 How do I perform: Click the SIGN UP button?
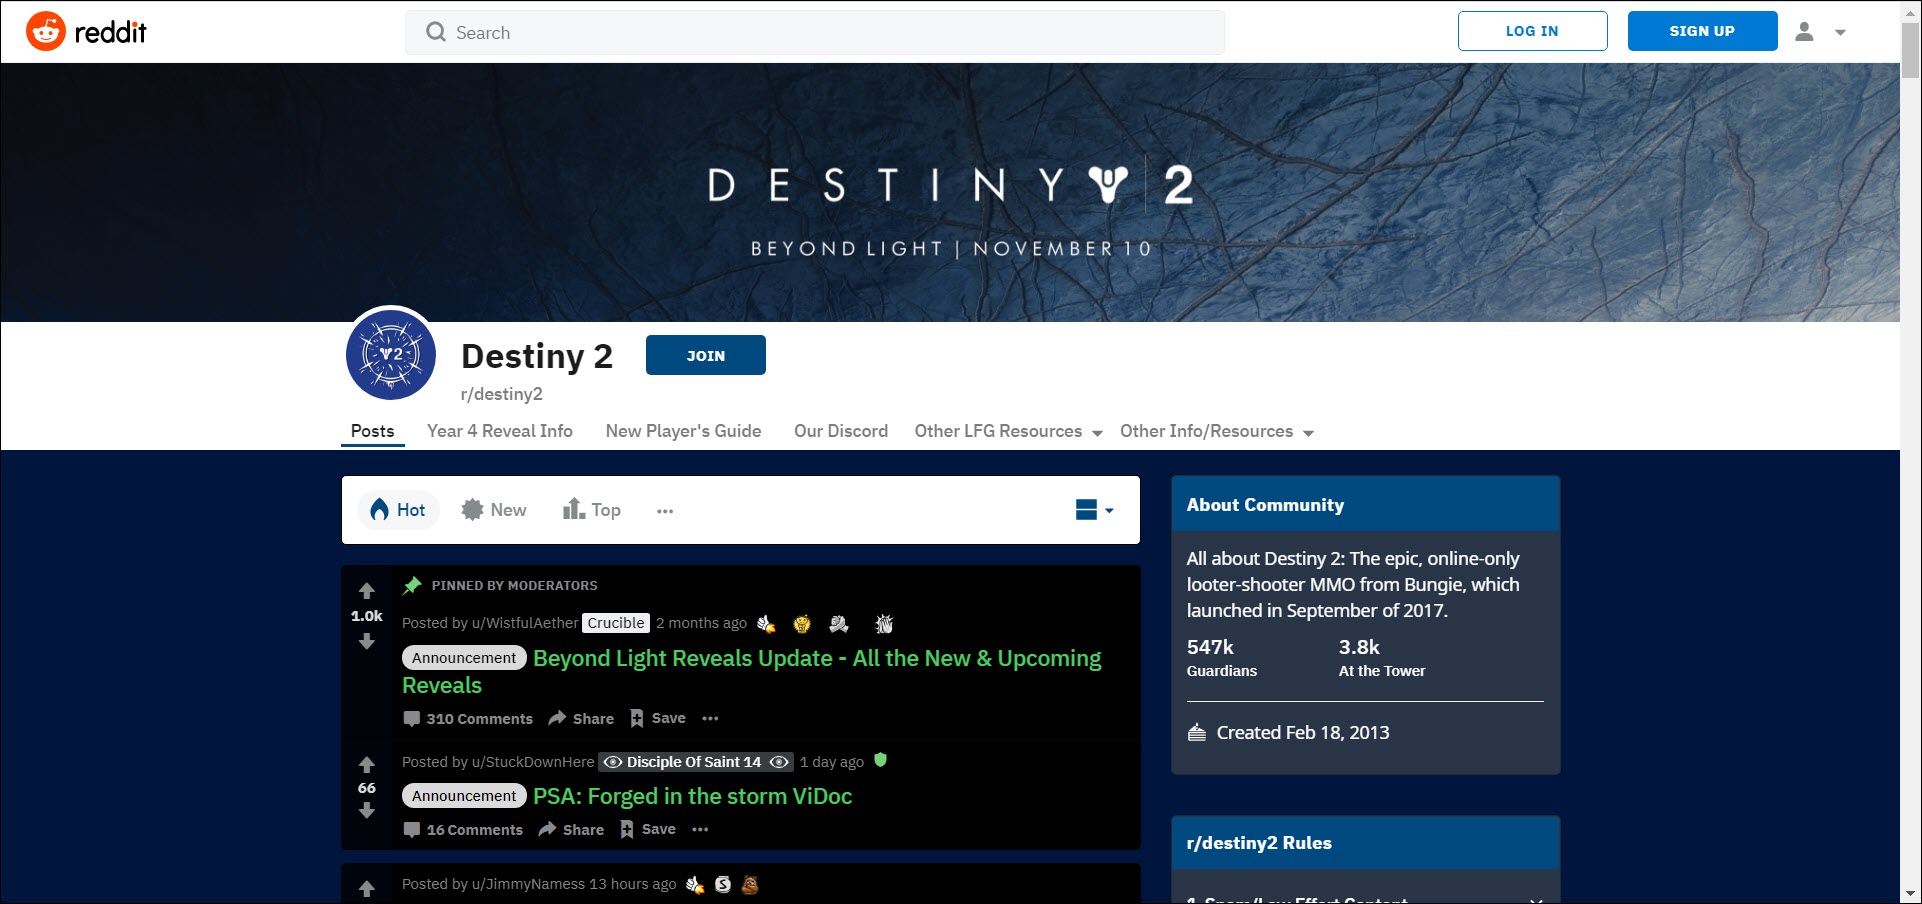(x=1702, y=31)
